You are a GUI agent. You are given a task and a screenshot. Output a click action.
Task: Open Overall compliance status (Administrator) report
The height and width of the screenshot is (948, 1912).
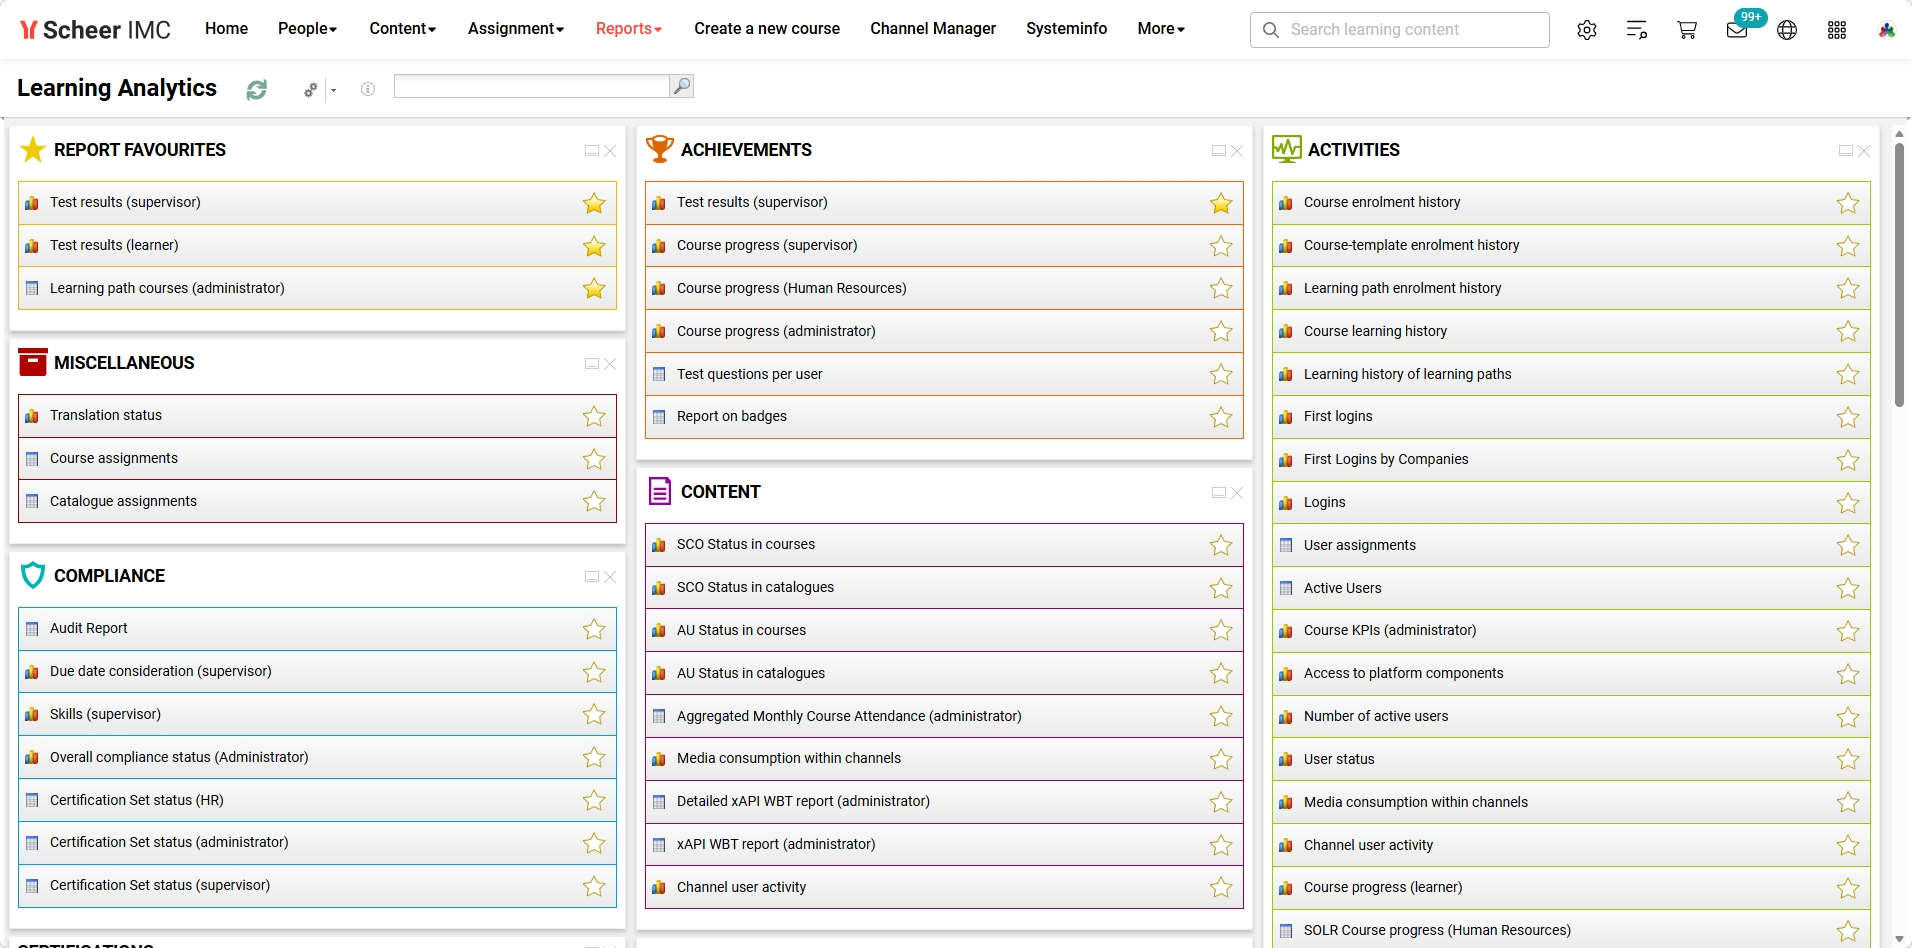pyautogui.click(x=317, y=758)
